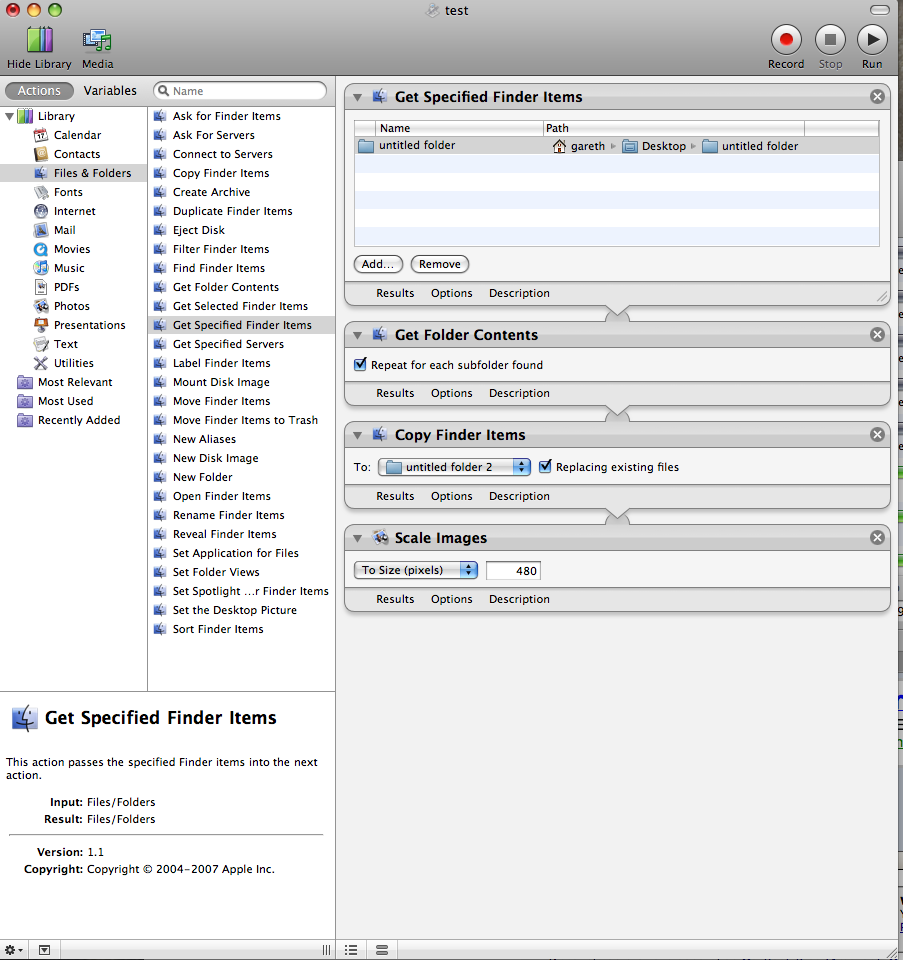Select the Music library category
The height and width of the screenshot is (960, 903).
coord(69,268)
